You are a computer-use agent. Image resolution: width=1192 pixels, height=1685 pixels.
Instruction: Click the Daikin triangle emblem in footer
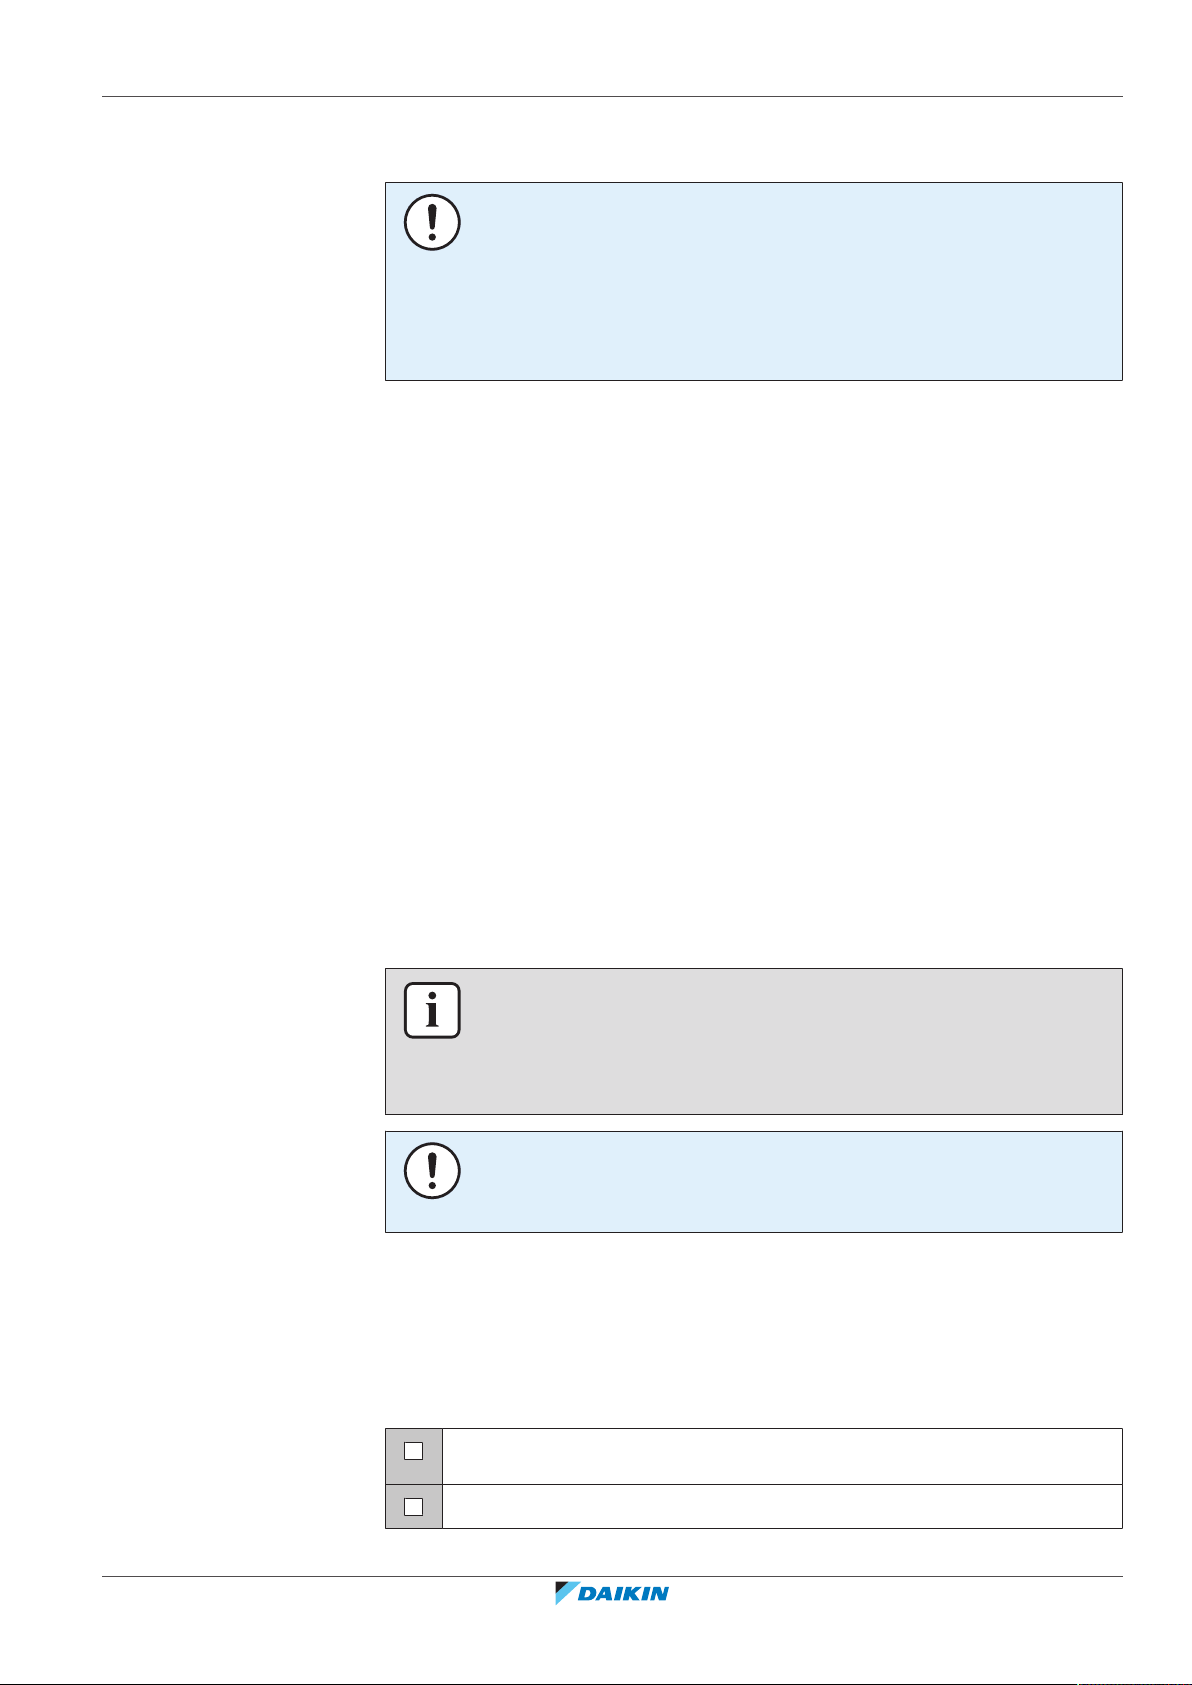tap(567, 1593)
